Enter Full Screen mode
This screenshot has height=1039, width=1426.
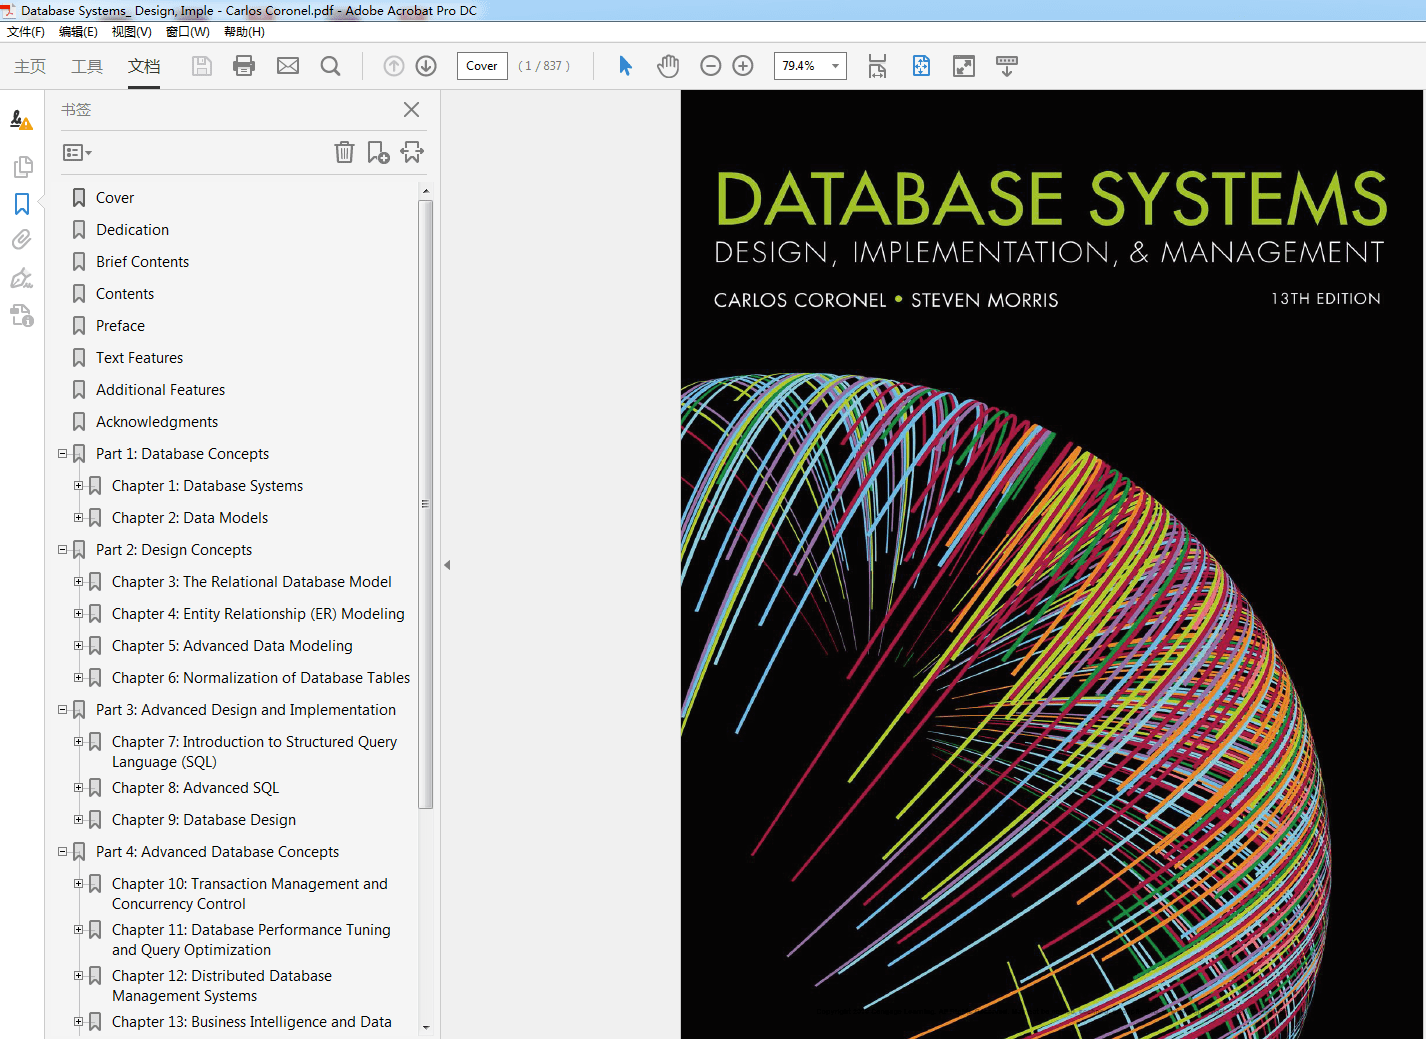point(963,66)
